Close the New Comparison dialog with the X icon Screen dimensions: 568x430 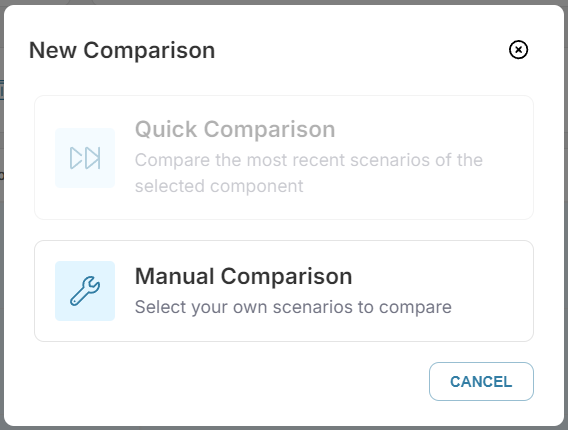(518, 50)
